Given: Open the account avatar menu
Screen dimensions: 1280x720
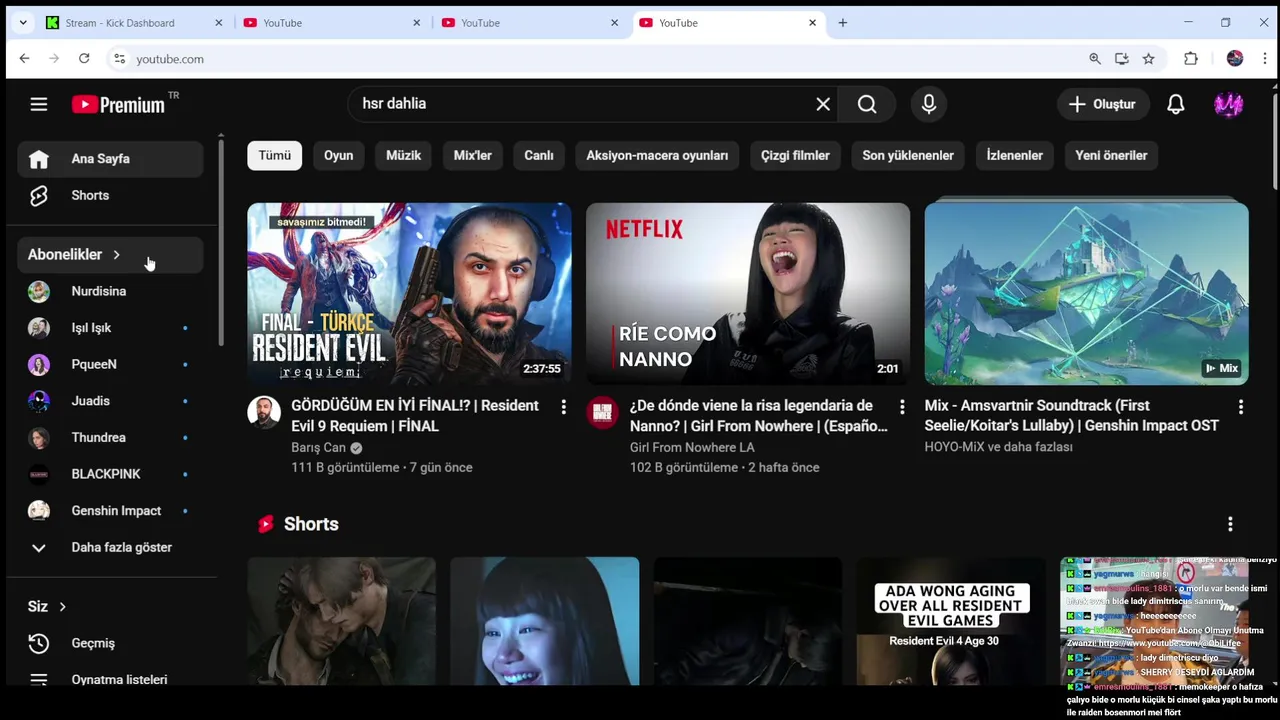Looking at the screenshot, I should pyautogui.click(x=1228, y=104).
